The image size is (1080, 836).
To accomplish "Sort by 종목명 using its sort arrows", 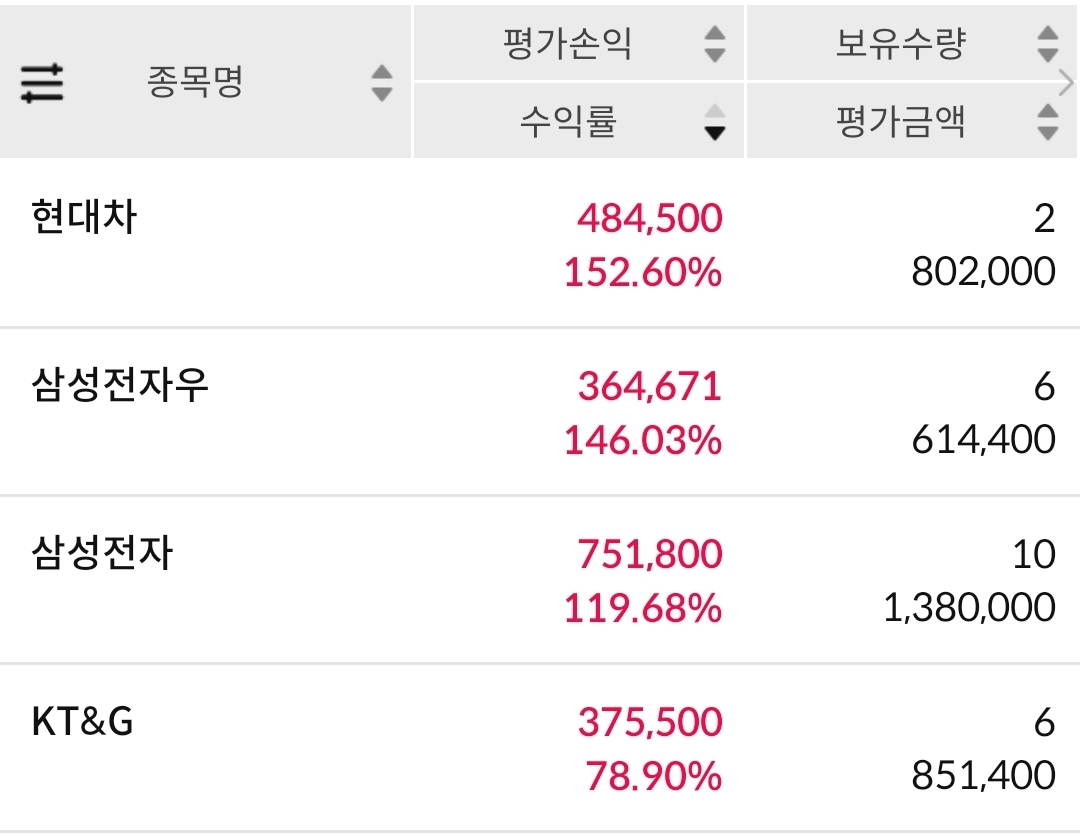I will tap(382, 83).
